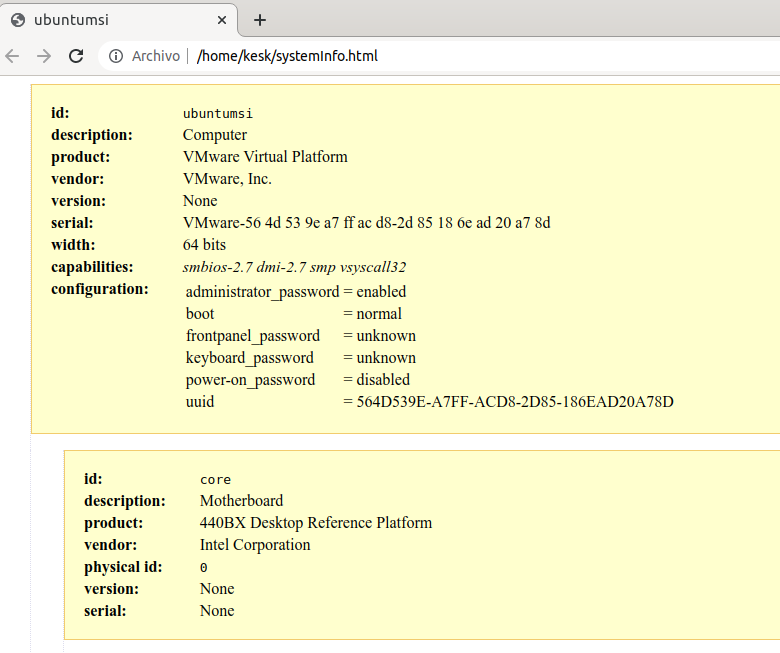The height and width of the screenshot is (653, 780).
Task: Click the description value 'Computer'
Action: coord(215,135)
